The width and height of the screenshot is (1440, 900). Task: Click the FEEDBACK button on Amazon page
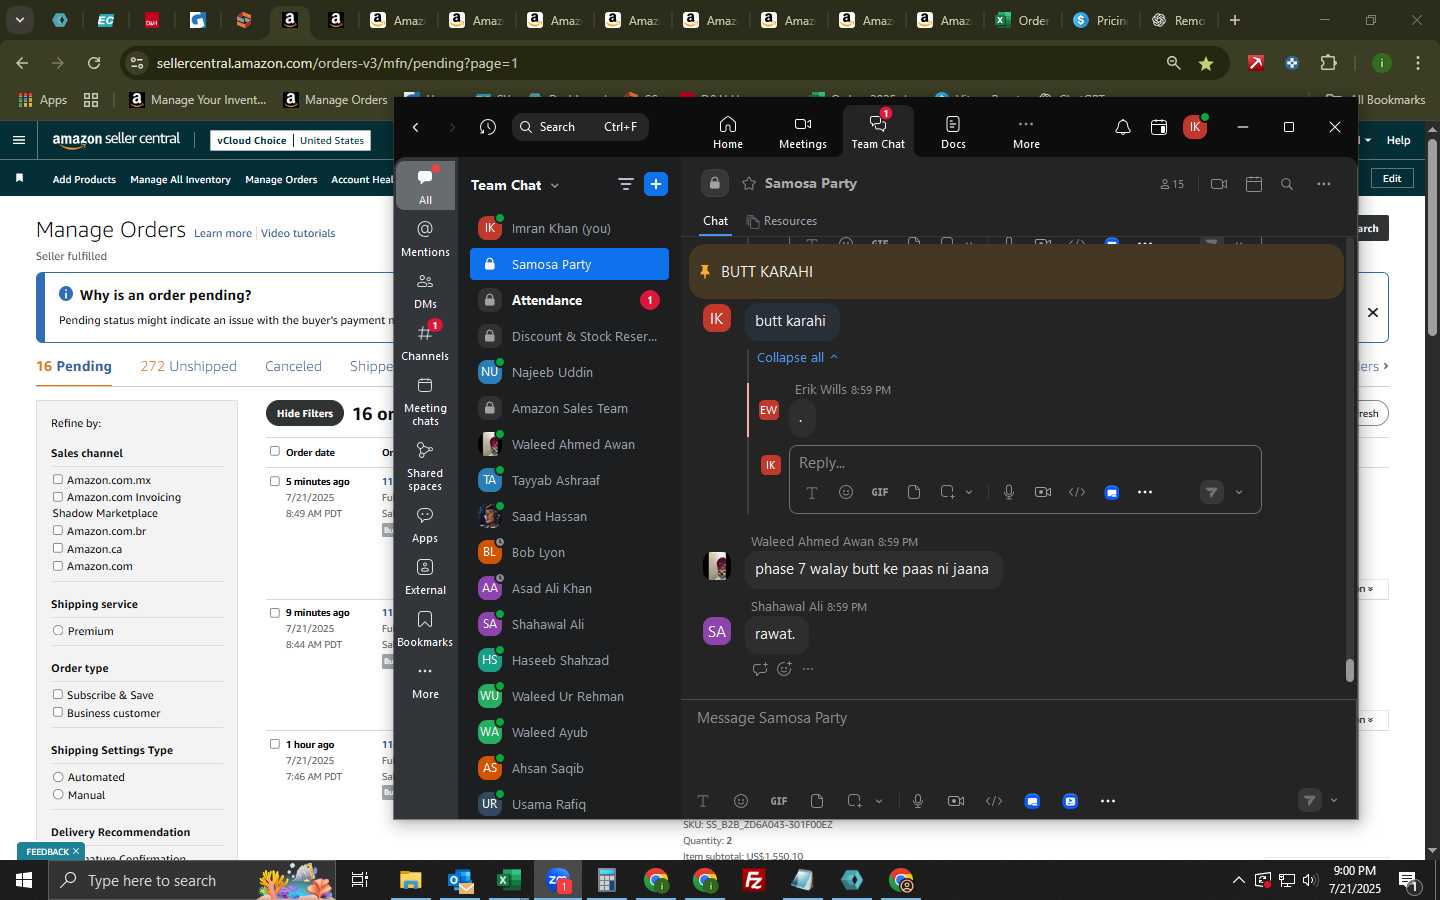[51, 851]
